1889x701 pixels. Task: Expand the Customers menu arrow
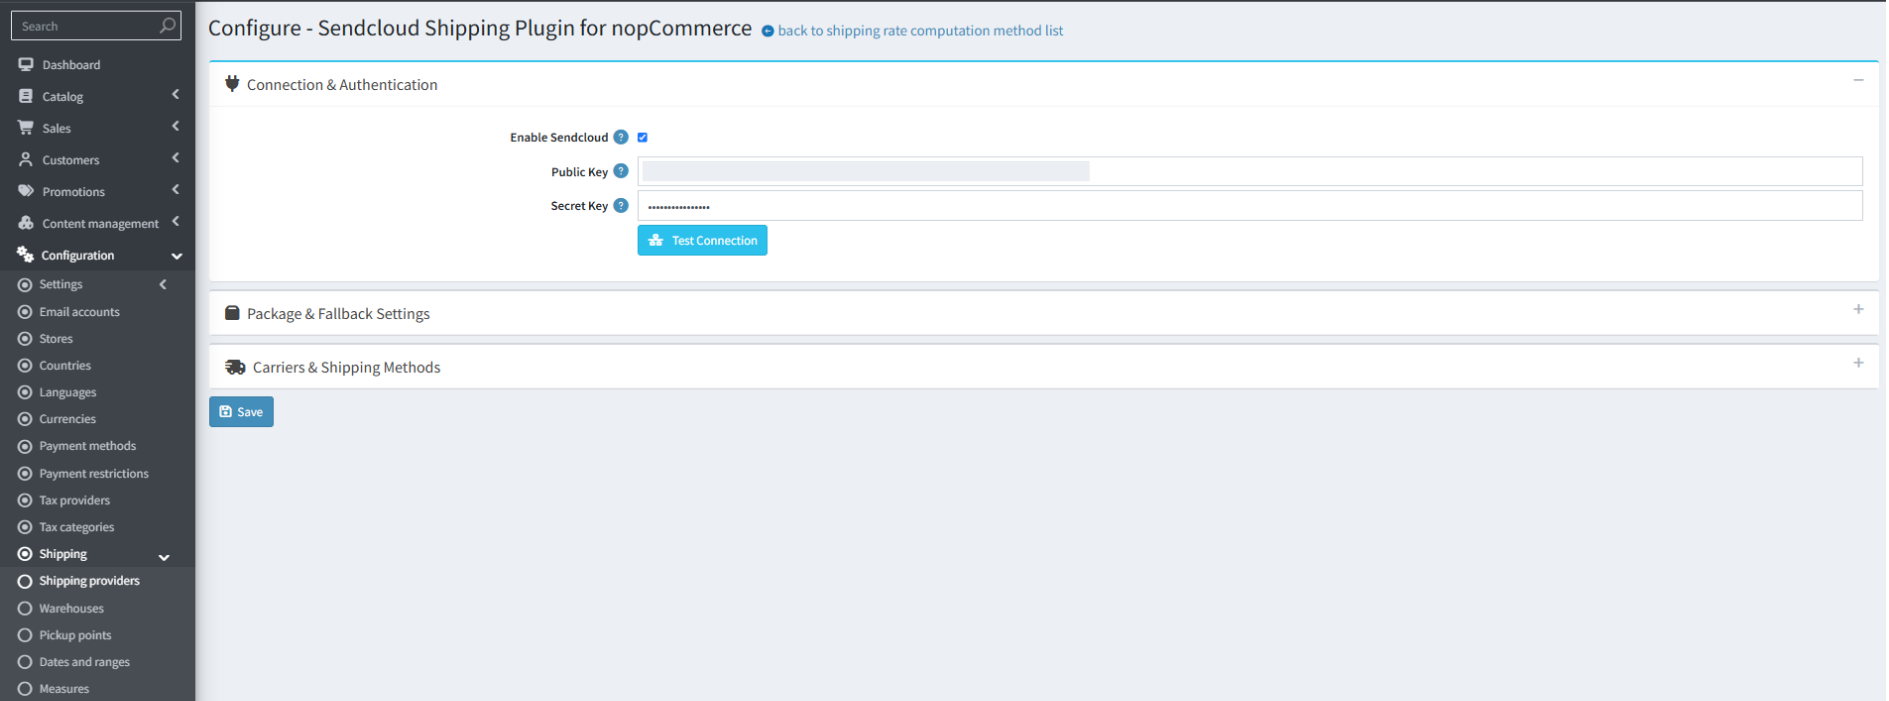click(x=176, y=158)
